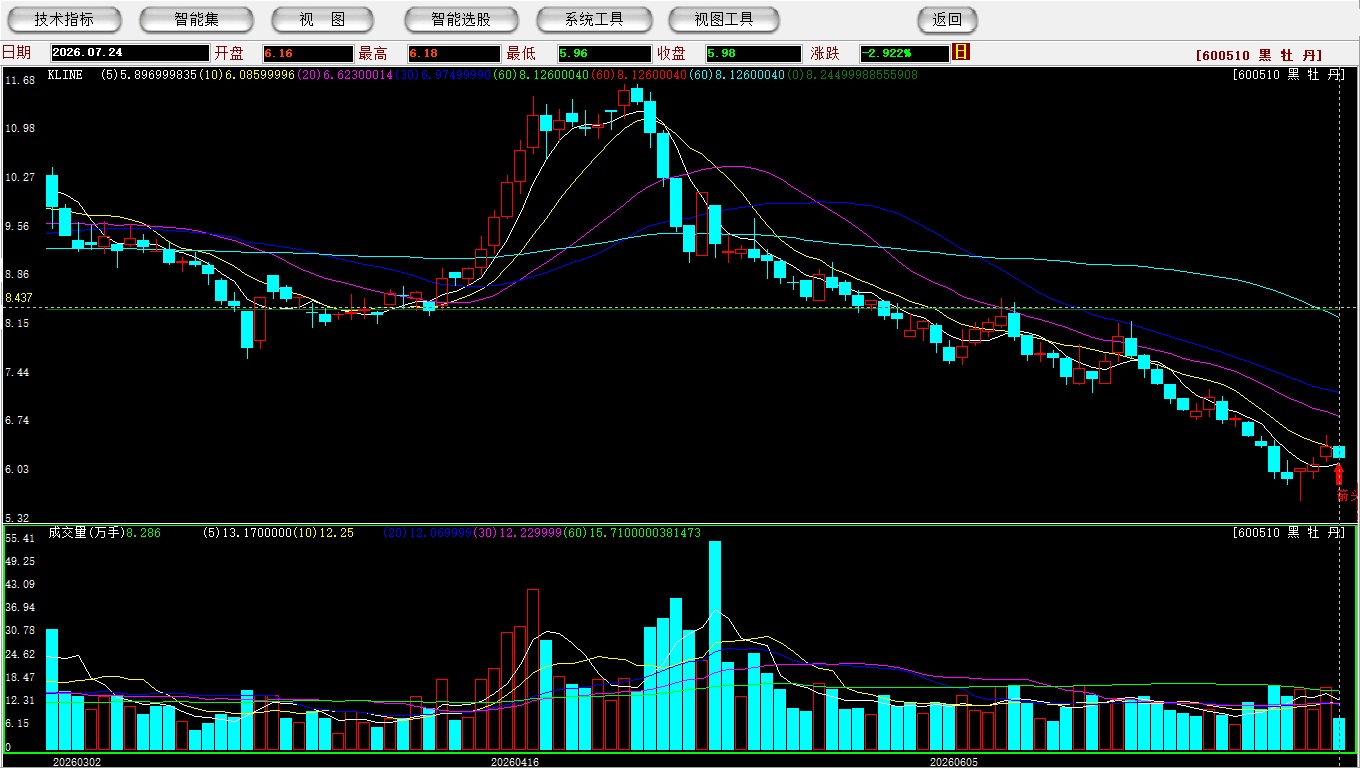Click the white [600510 黑牡丹] label in KLINE pane
This screenshot has width=1360, height=768.
click(1288, 75)
